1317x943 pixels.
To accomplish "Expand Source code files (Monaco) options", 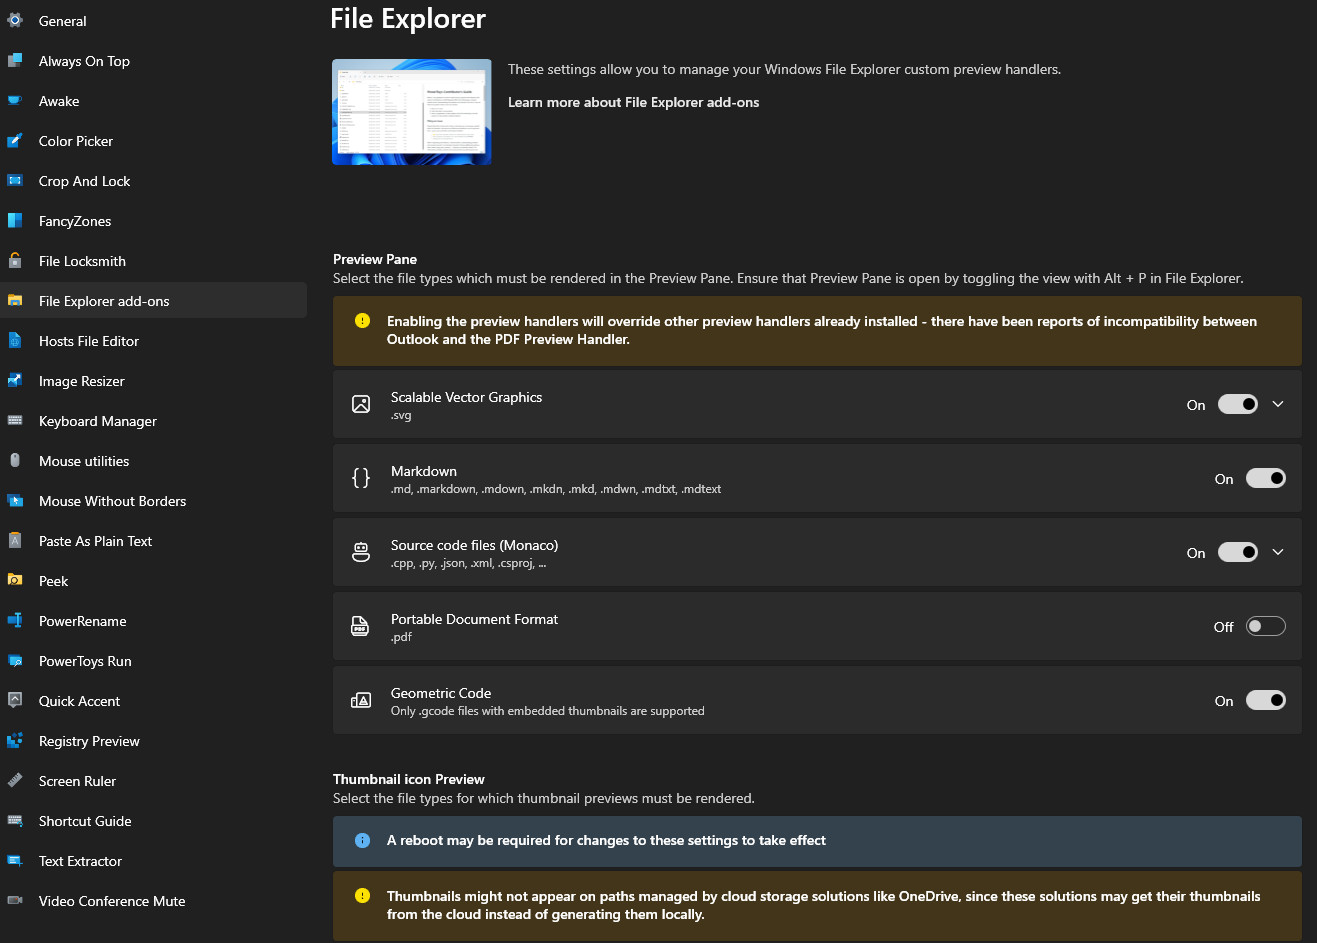I will pos(1278,552).
